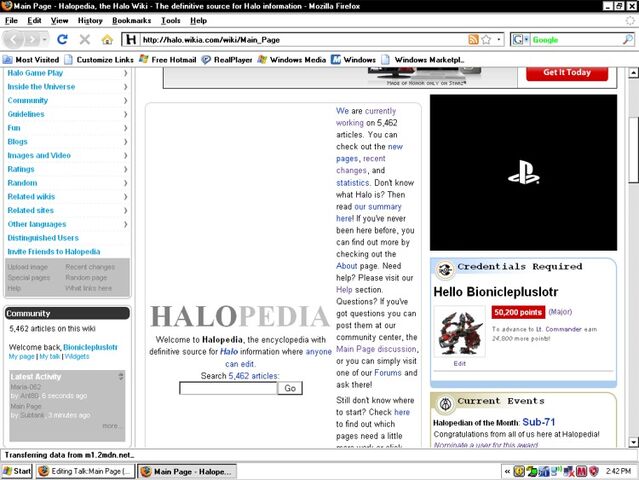Image resolution: width=639 pixels, height=480 pixels.
Task: Open the Windows Marketplace bookmark
Action: pos(423,59)
